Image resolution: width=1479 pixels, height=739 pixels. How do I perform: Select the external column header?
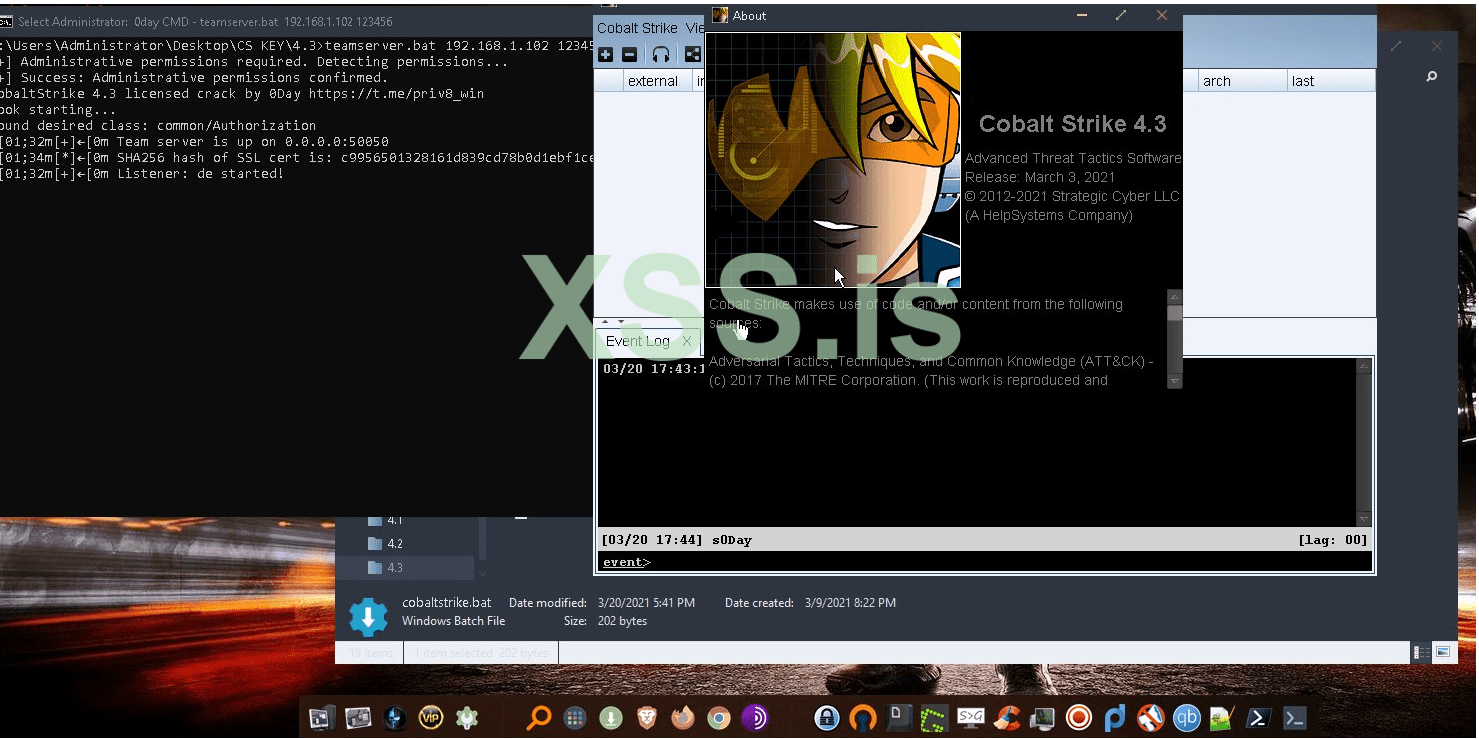[655, 81]
